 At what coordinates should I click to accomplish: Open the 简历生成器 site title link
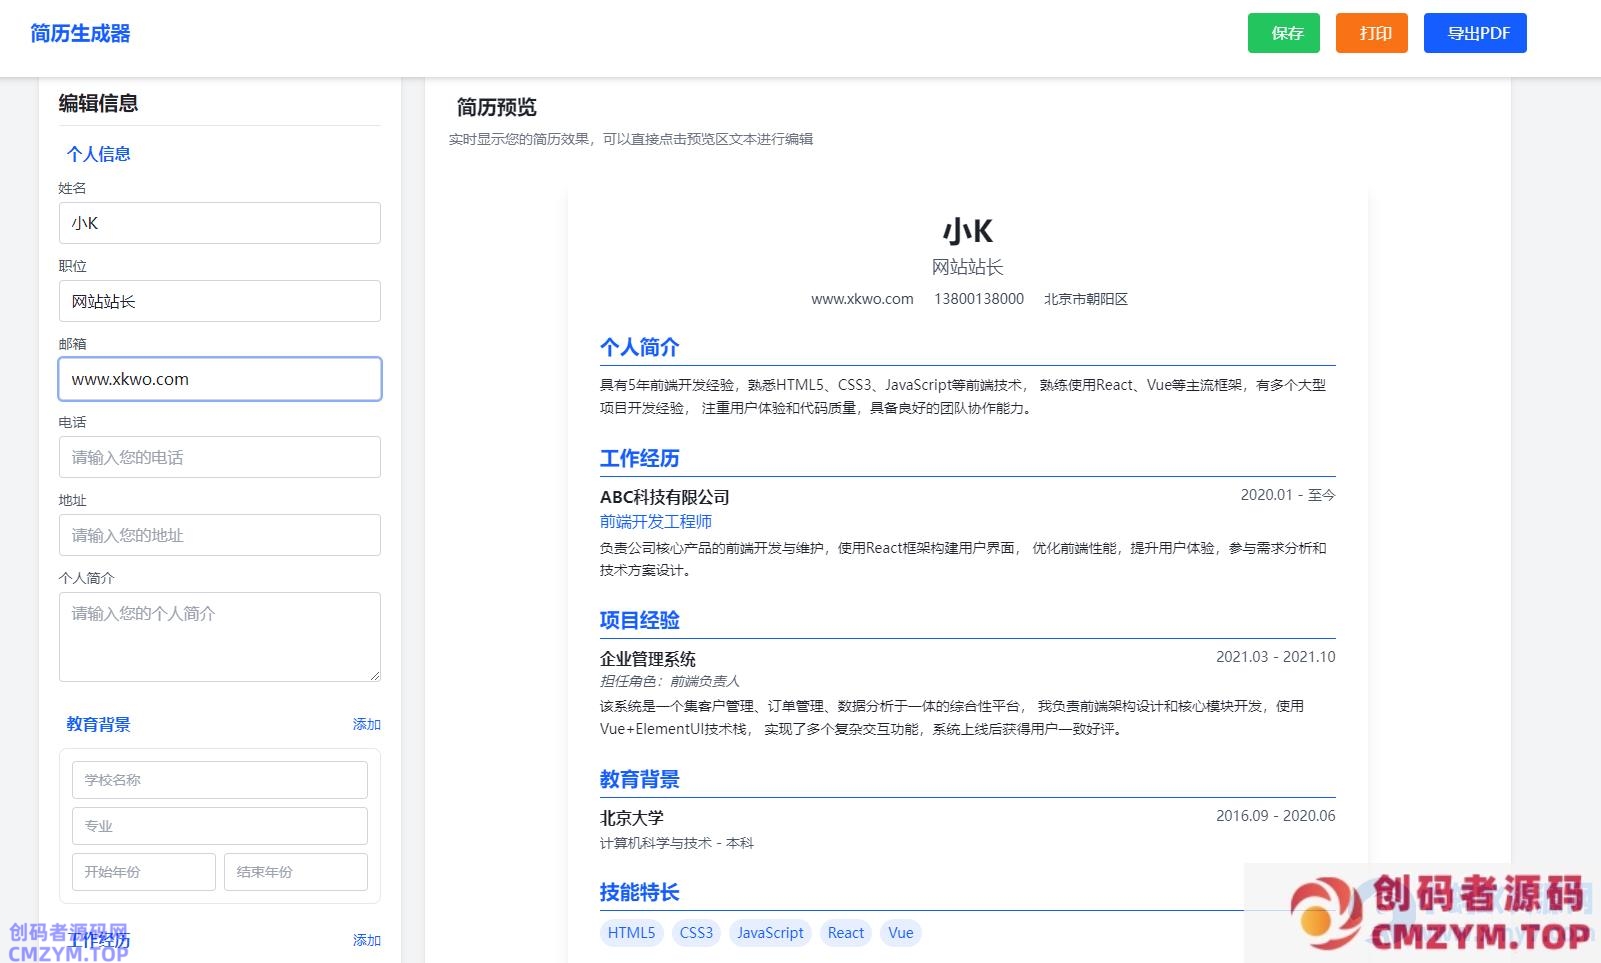tap(80, 33)
